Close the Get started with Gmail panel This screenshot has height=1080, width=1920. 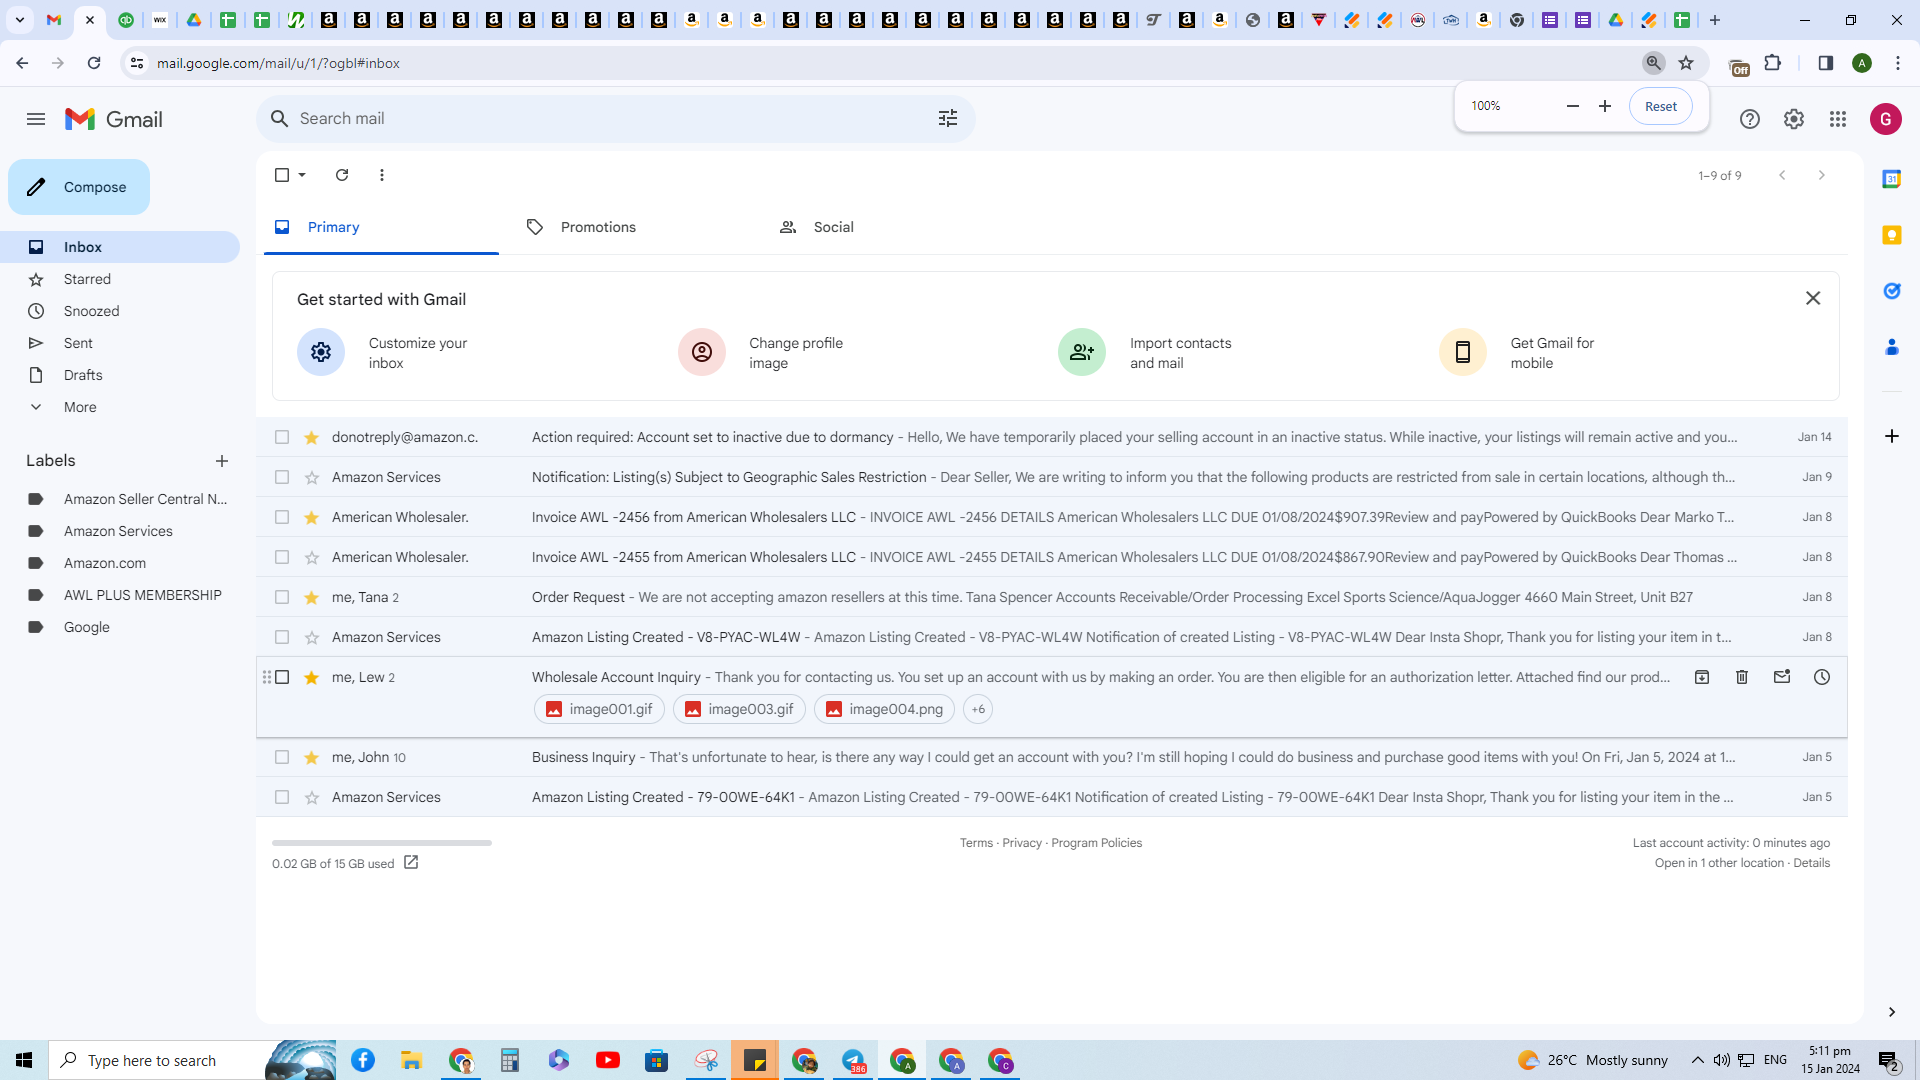pos(1813,298)
